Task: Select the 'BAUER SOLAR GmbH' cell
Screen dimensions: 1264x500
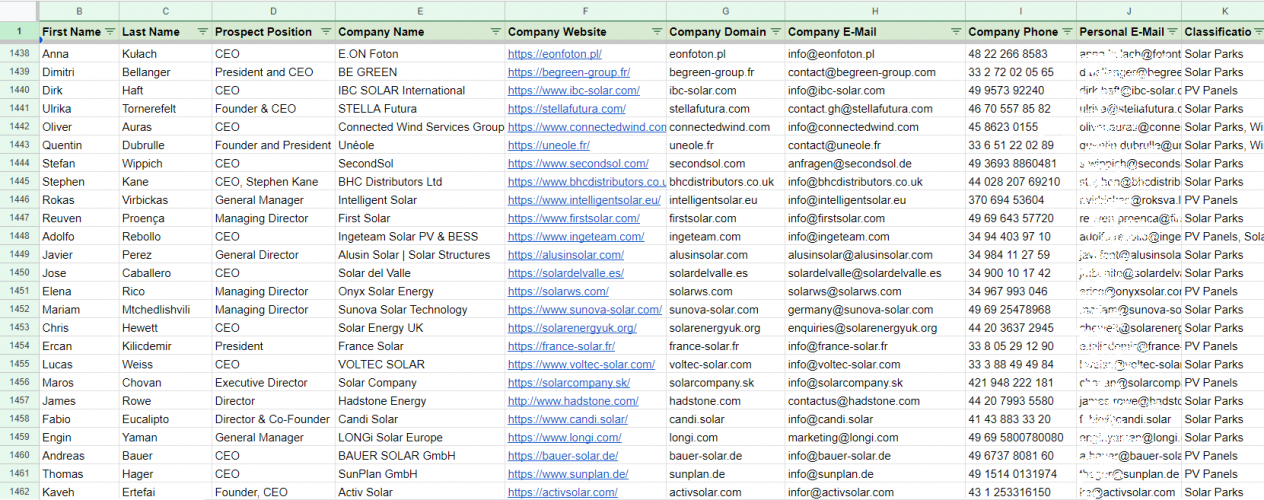Action: click(419, 455)
